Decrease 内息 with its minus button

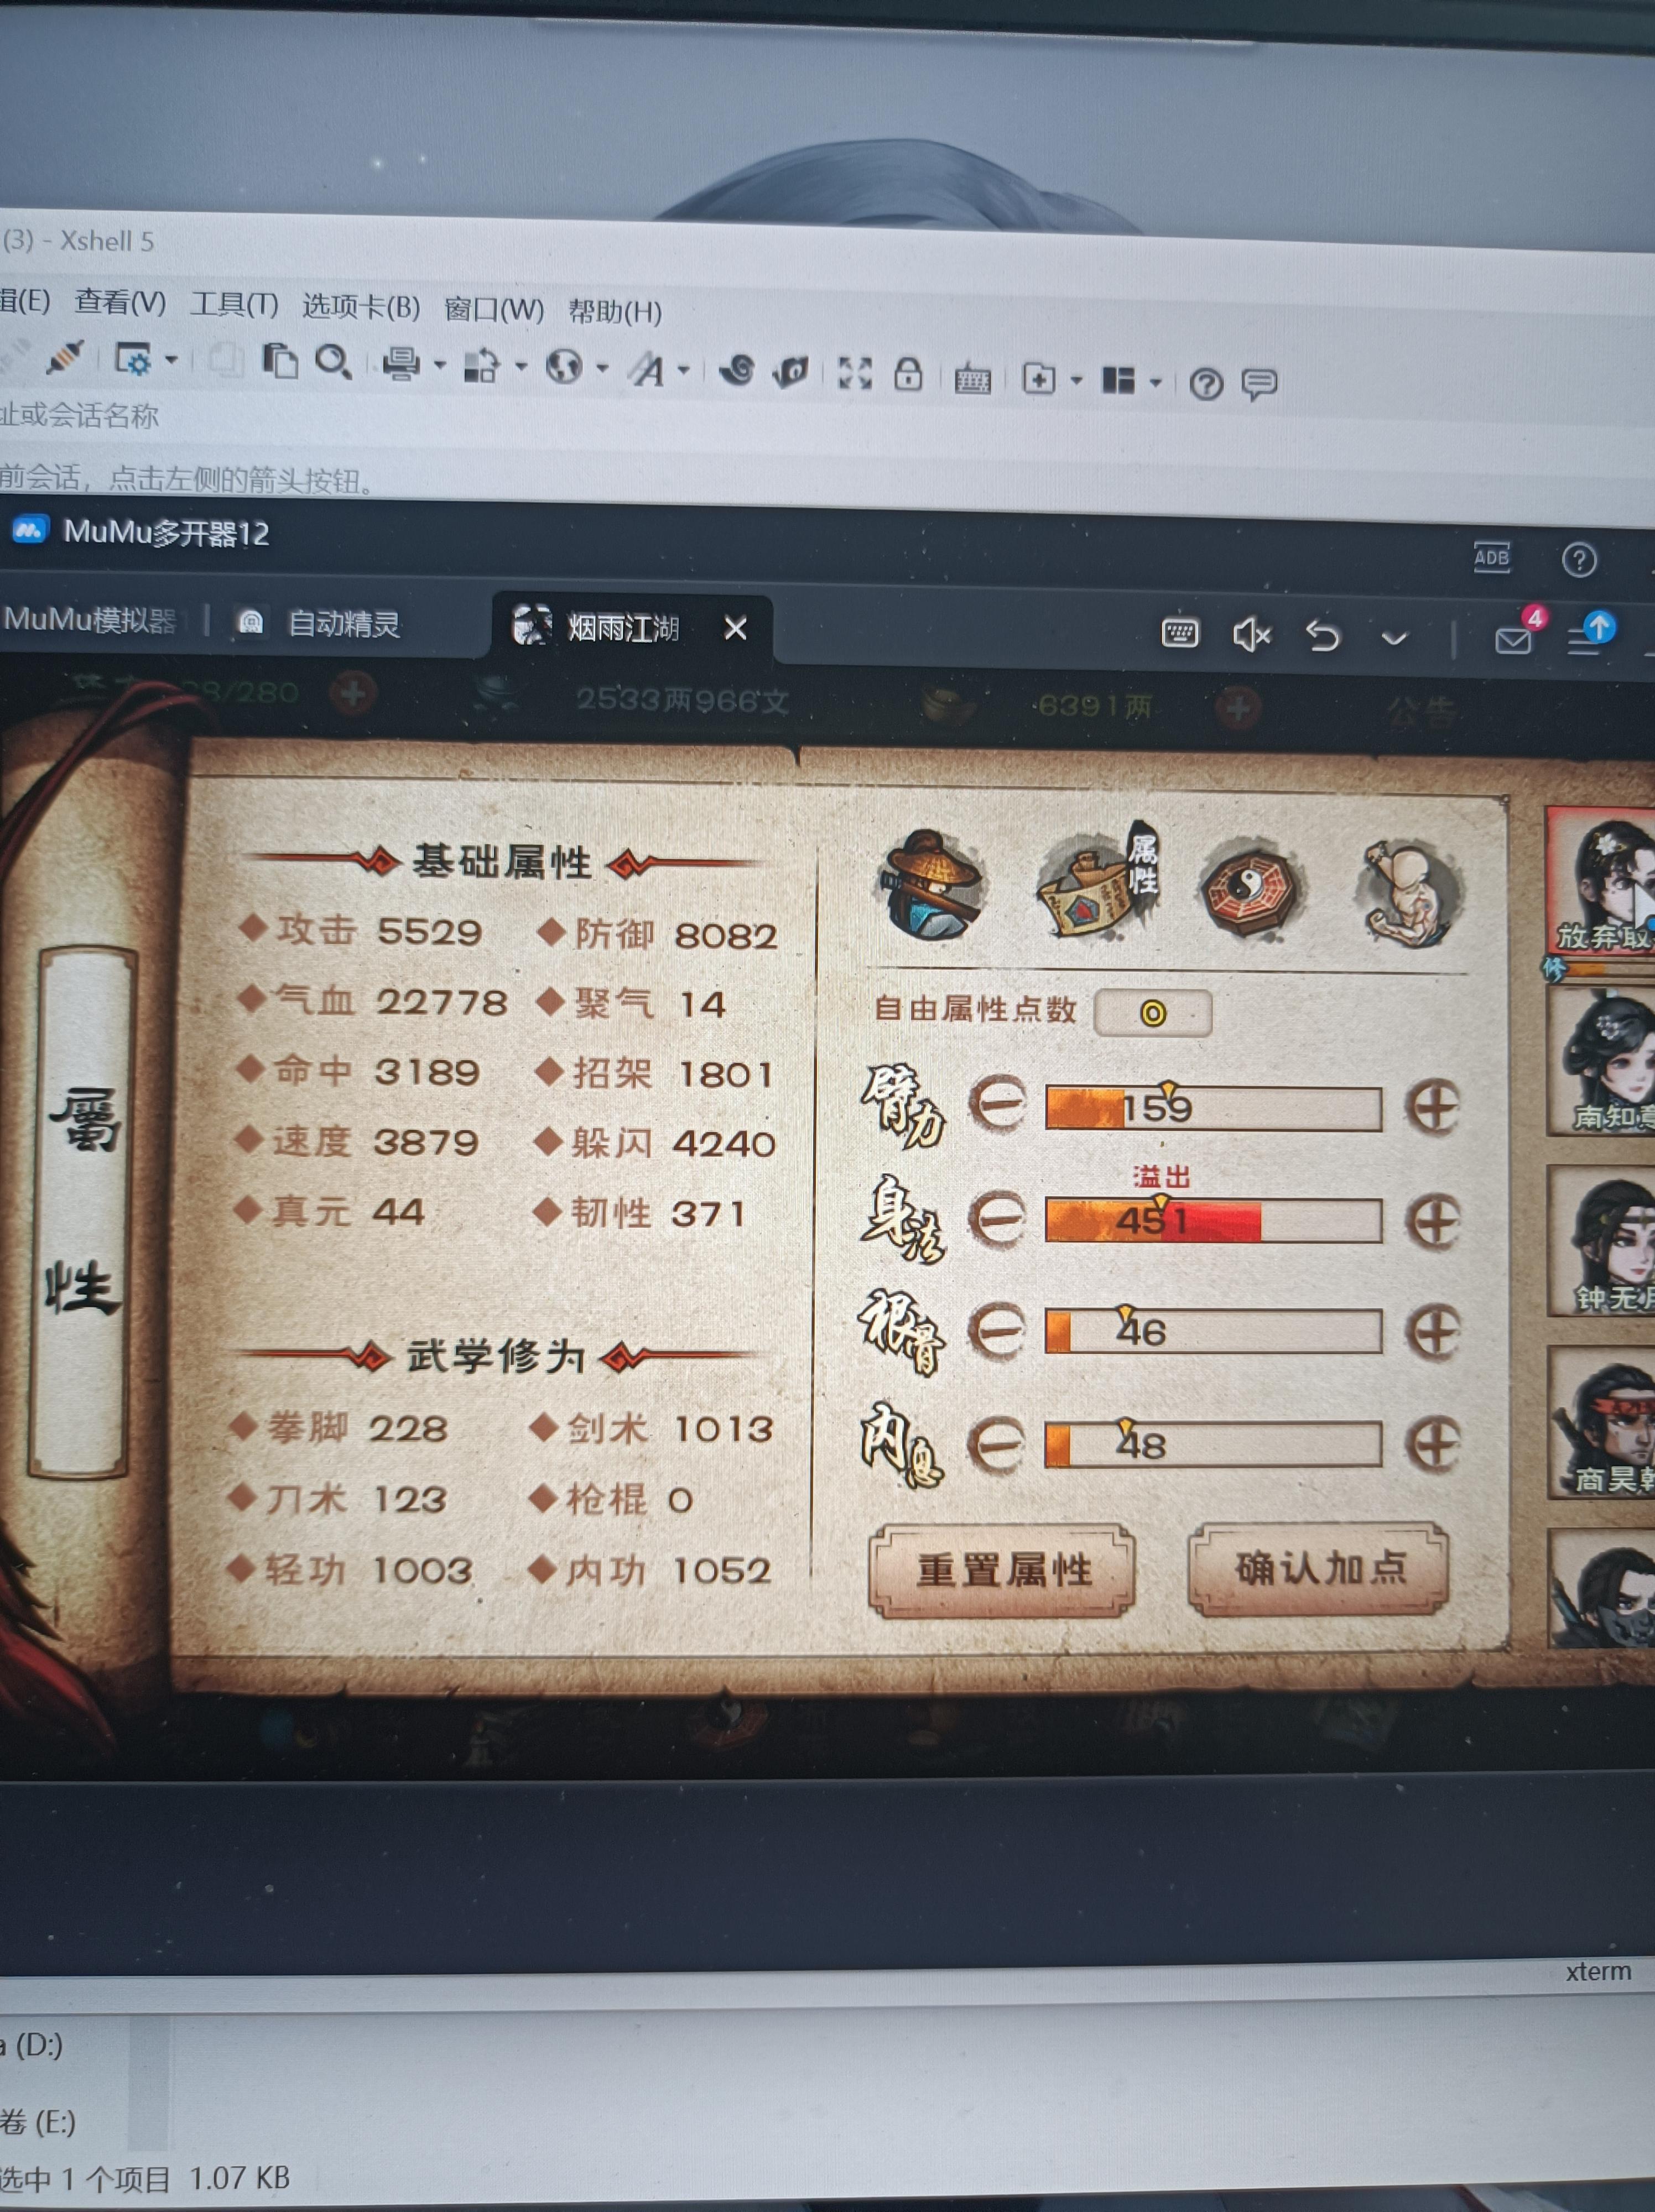point(996,1444)
